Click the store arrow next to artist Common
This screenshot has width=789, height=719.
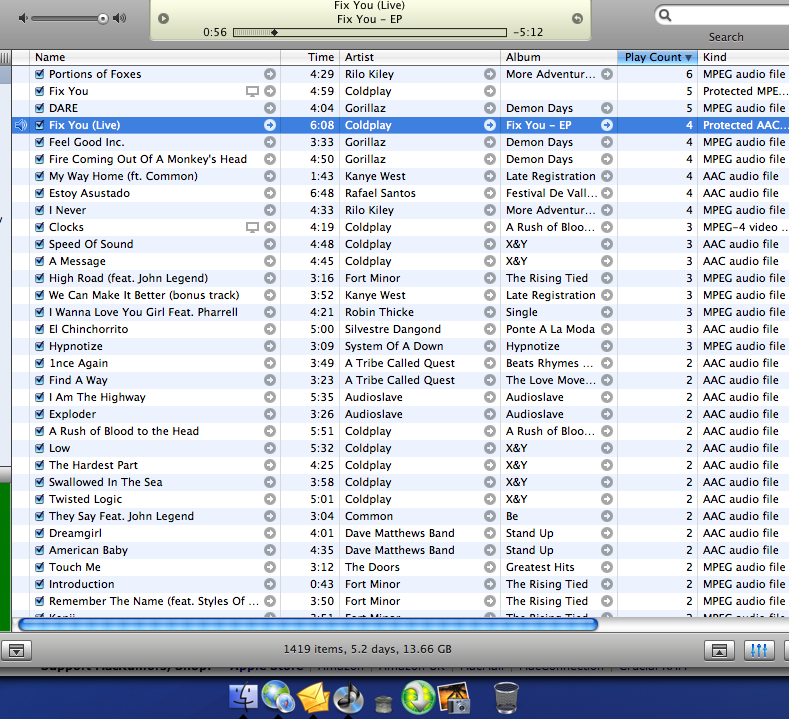[x=490, y=516]
